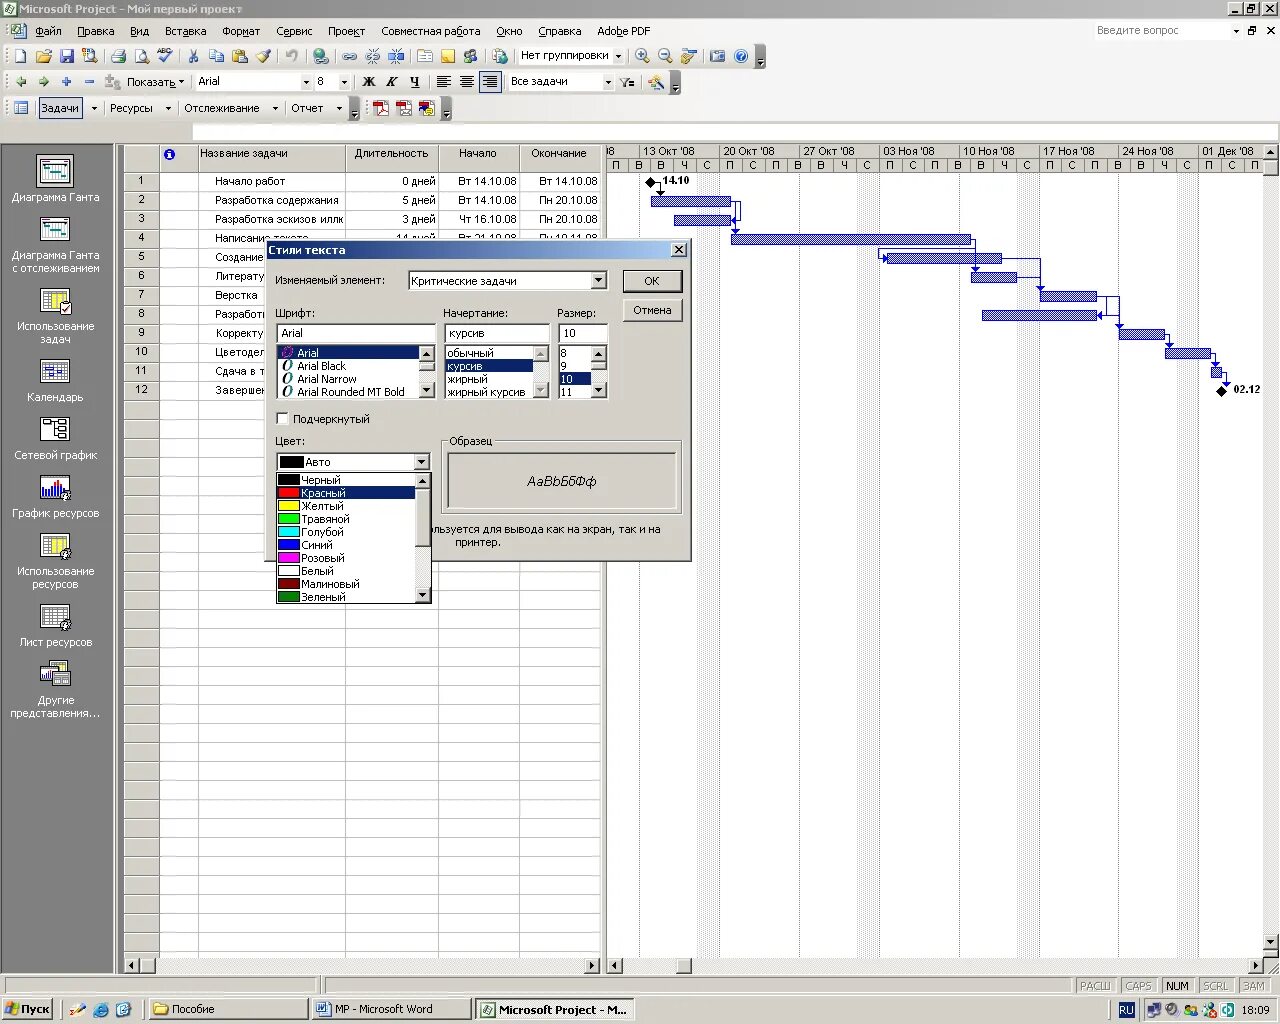Click the Format Painter brush icon
The height and width of the screenshot is (1024, 1280).
[x=263, y=56]
